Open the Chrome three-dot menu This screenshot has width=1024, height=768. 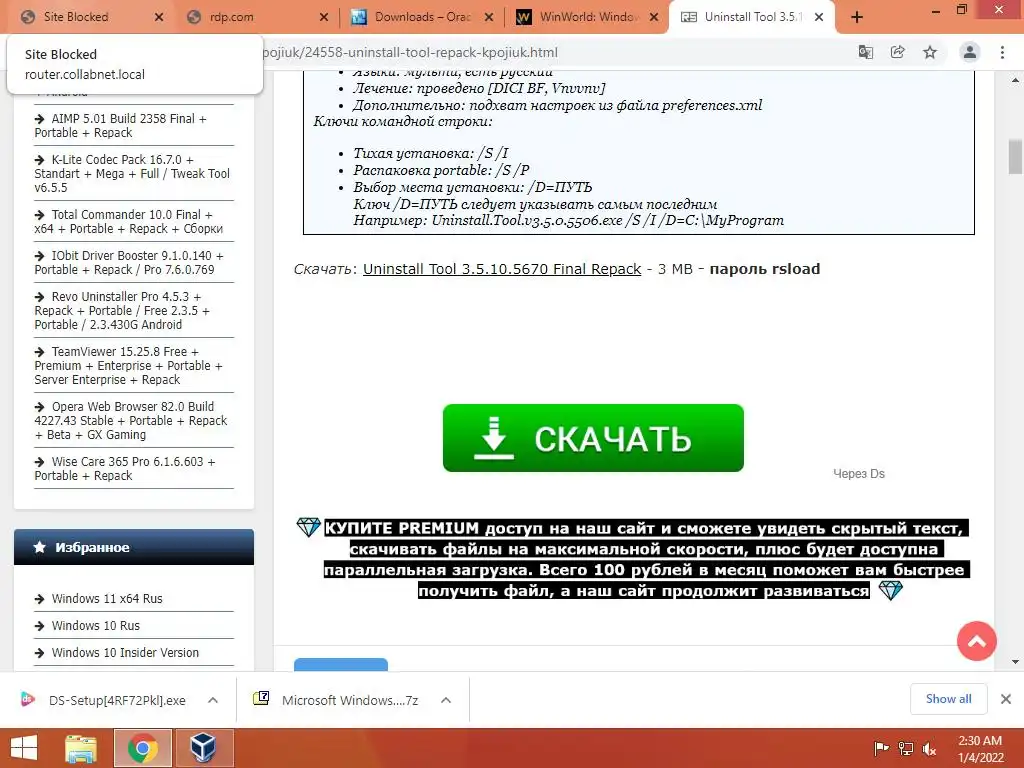[x=1002, y=52]
